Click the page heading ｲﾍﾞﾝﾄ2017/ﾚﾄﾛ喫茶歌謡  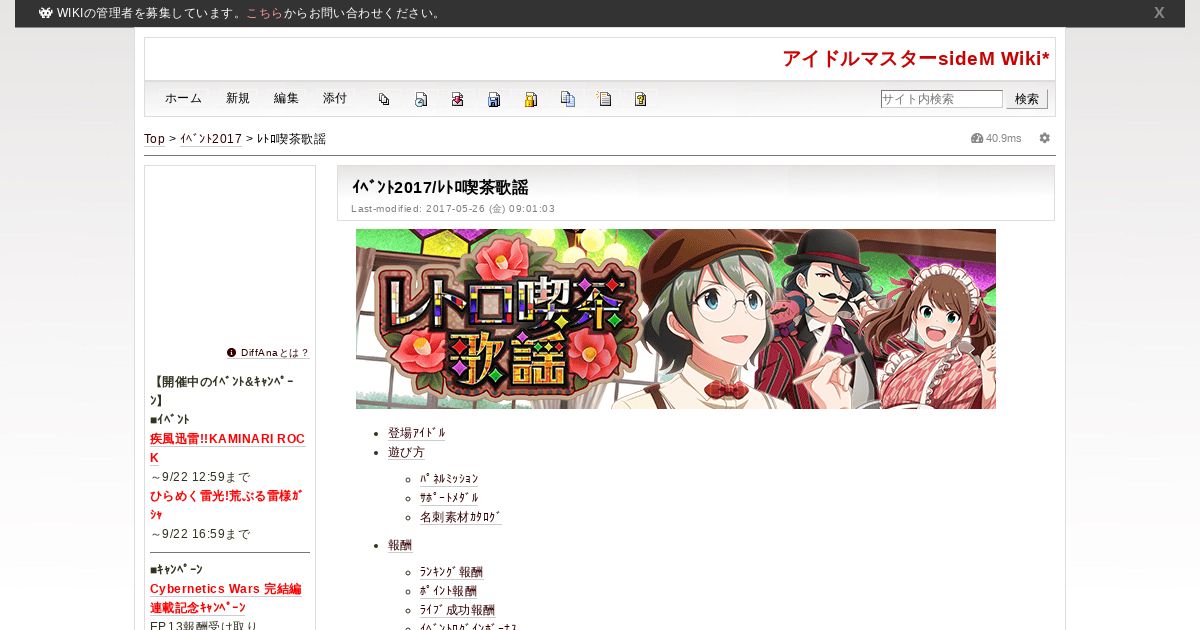tap(440, 187)
